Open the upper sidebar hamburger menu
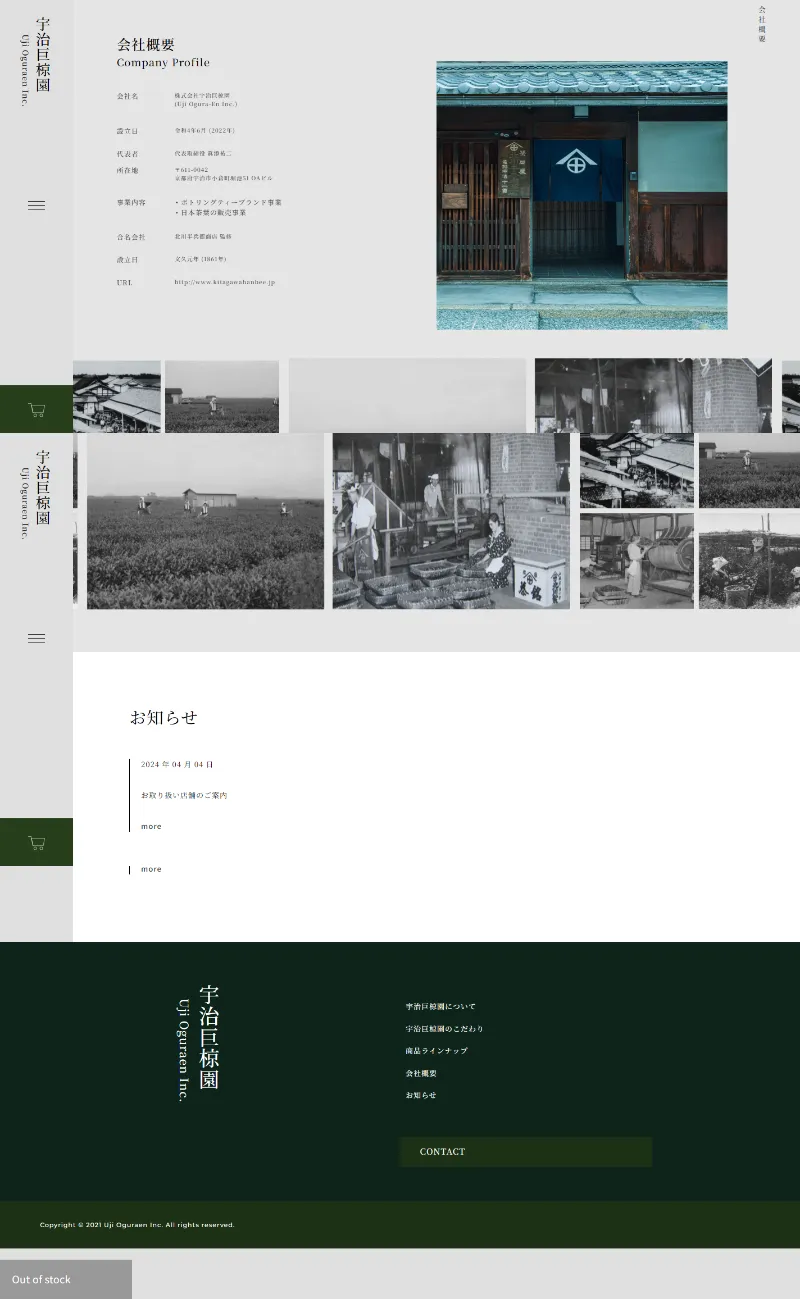Screen dimensions: 800x1299 (x=36, y=205)
